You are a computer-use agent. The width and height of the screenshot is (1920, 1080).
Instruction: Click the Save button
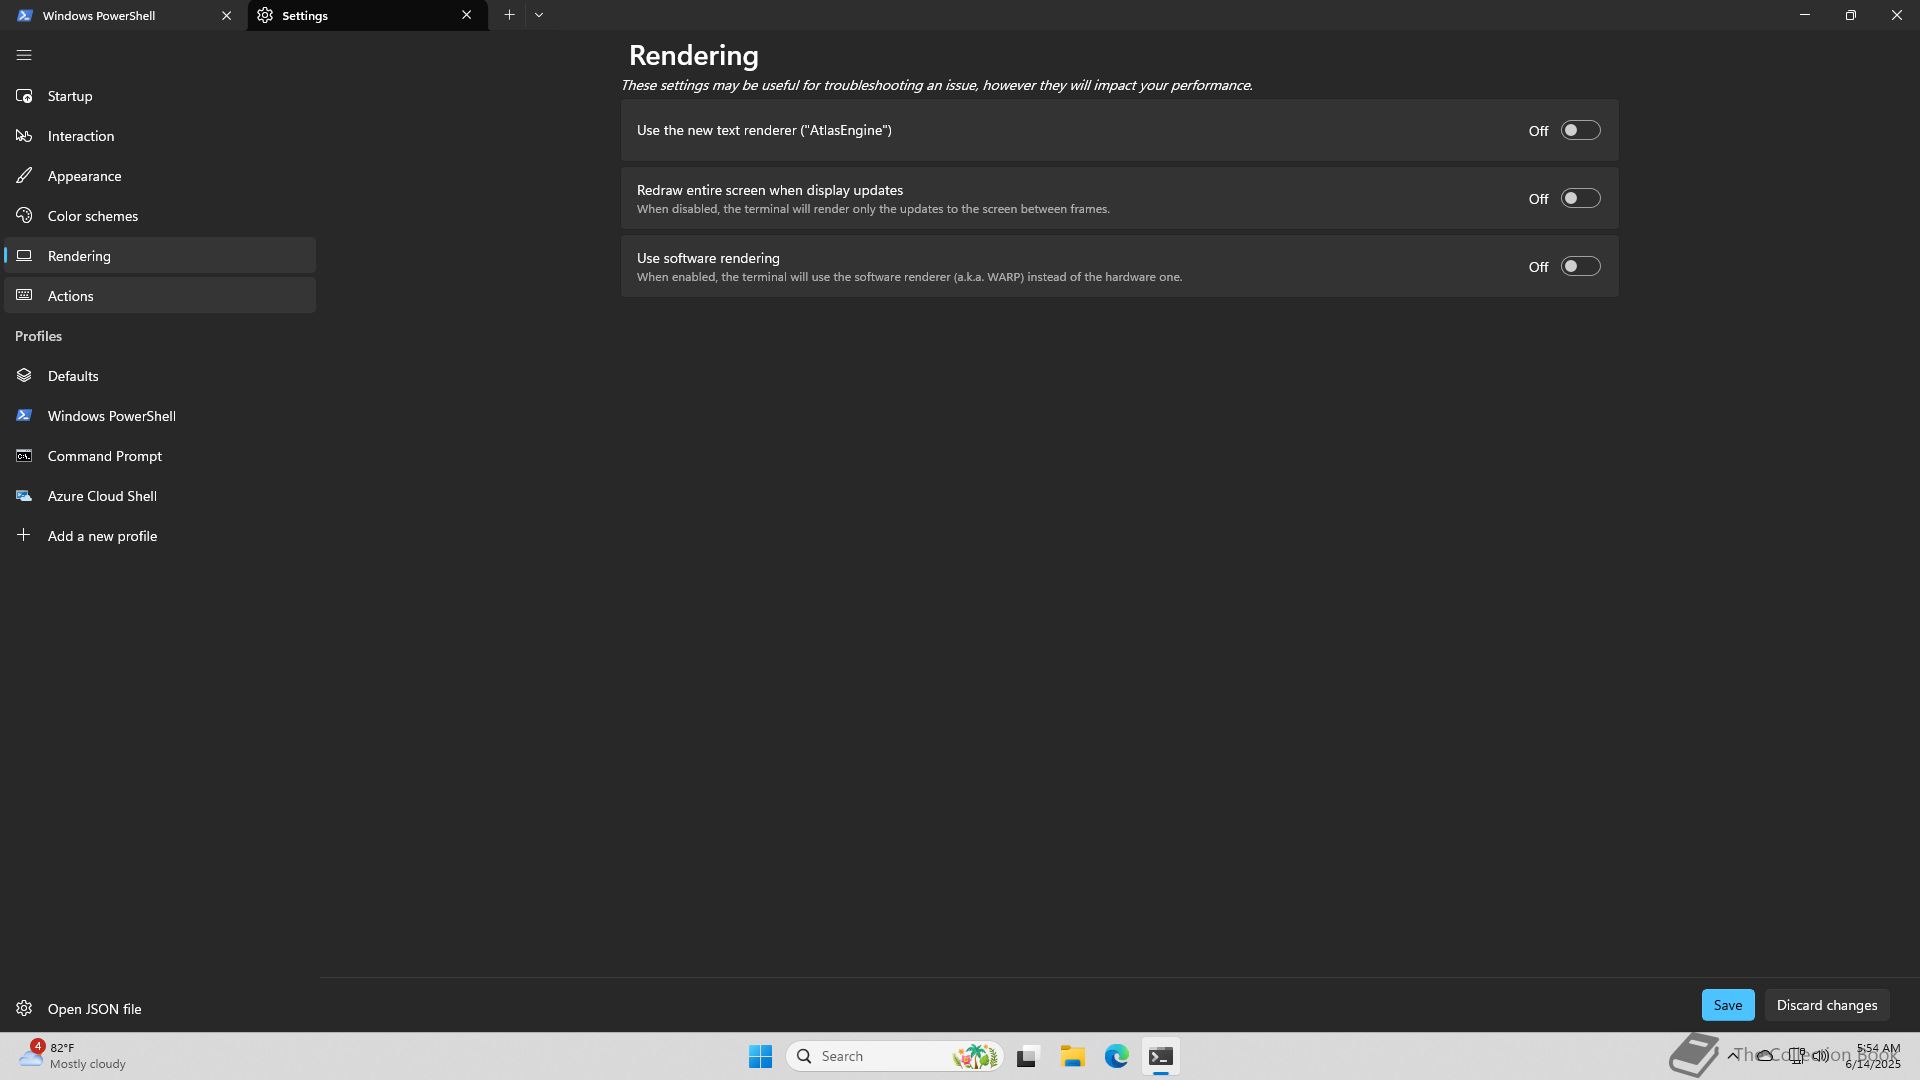pos(1727,1005)
